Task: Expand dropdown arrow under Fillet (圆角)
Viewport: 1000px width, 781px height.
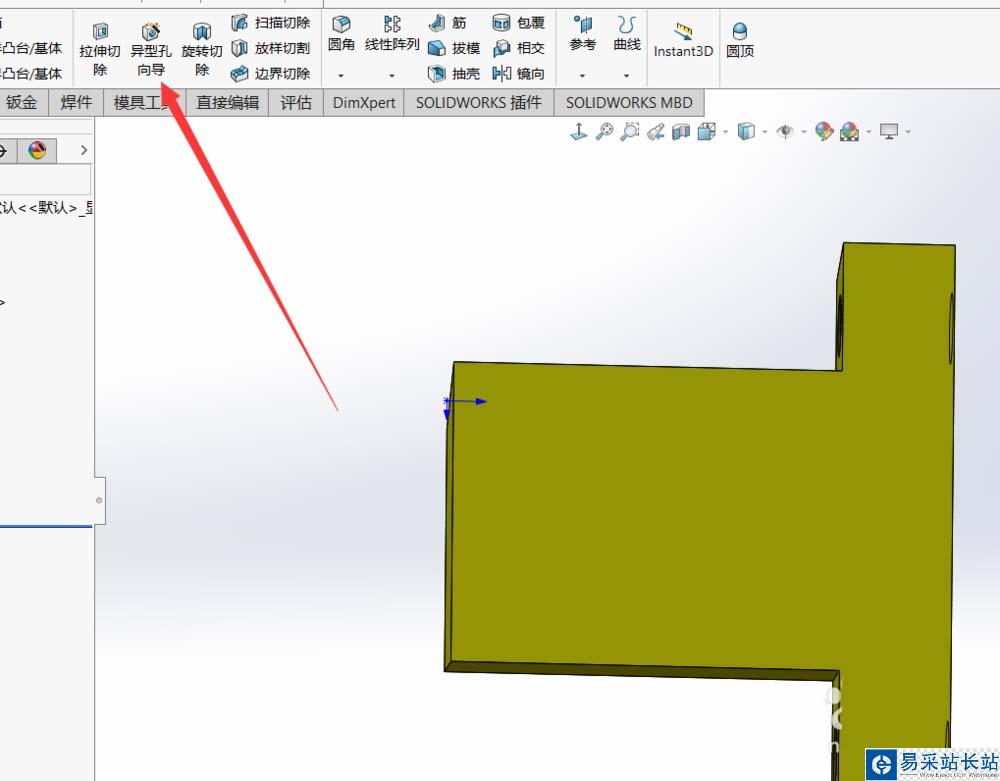Action: (341, 75)
